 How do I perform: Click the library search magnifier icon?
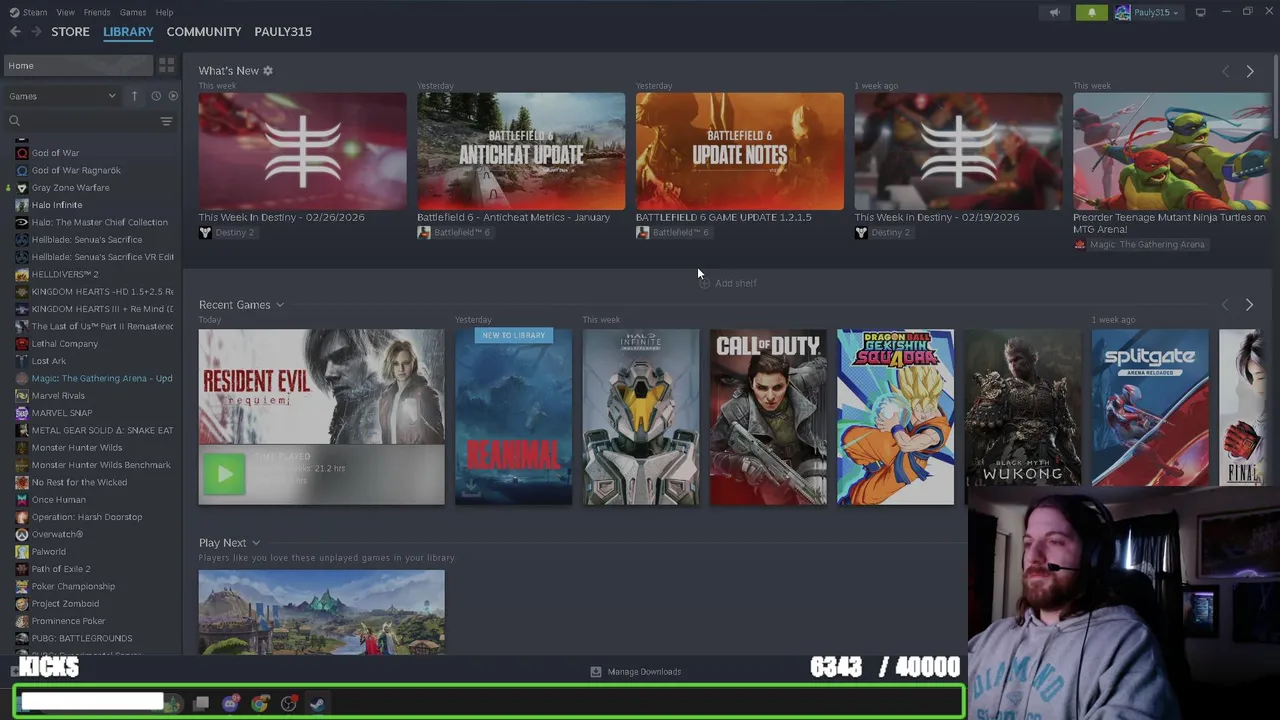(x=14, y=121)
